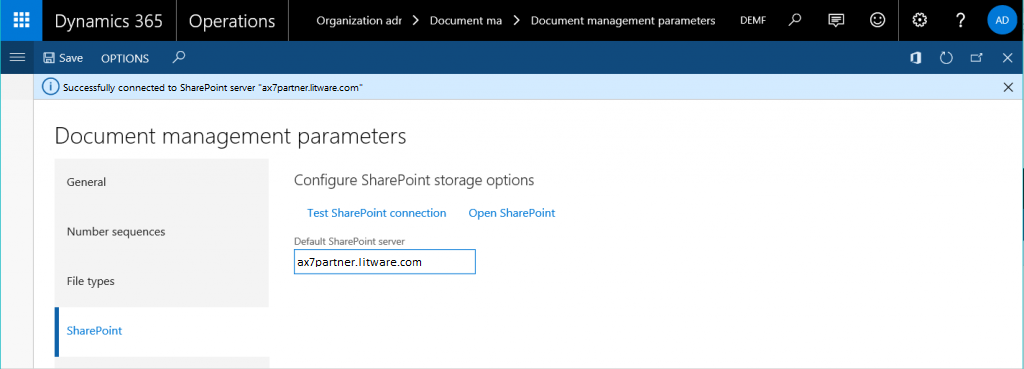This screenshot has width=1024, height=369.
Task: Dismiss the SharePoint success notification
Action: point(1008,87)
